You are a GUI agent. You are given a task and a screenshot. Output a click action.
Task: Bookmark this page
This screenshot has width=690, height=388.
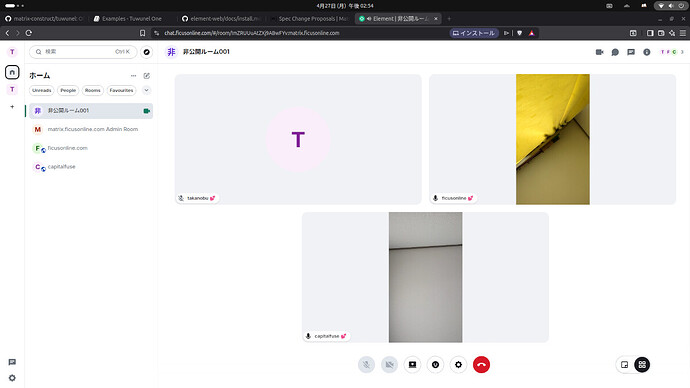(x=142, y=33)
